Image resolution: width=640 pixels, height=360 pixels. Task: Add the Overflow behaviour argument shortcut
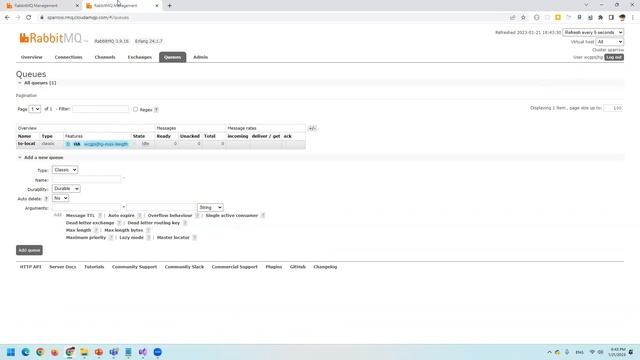170,216
